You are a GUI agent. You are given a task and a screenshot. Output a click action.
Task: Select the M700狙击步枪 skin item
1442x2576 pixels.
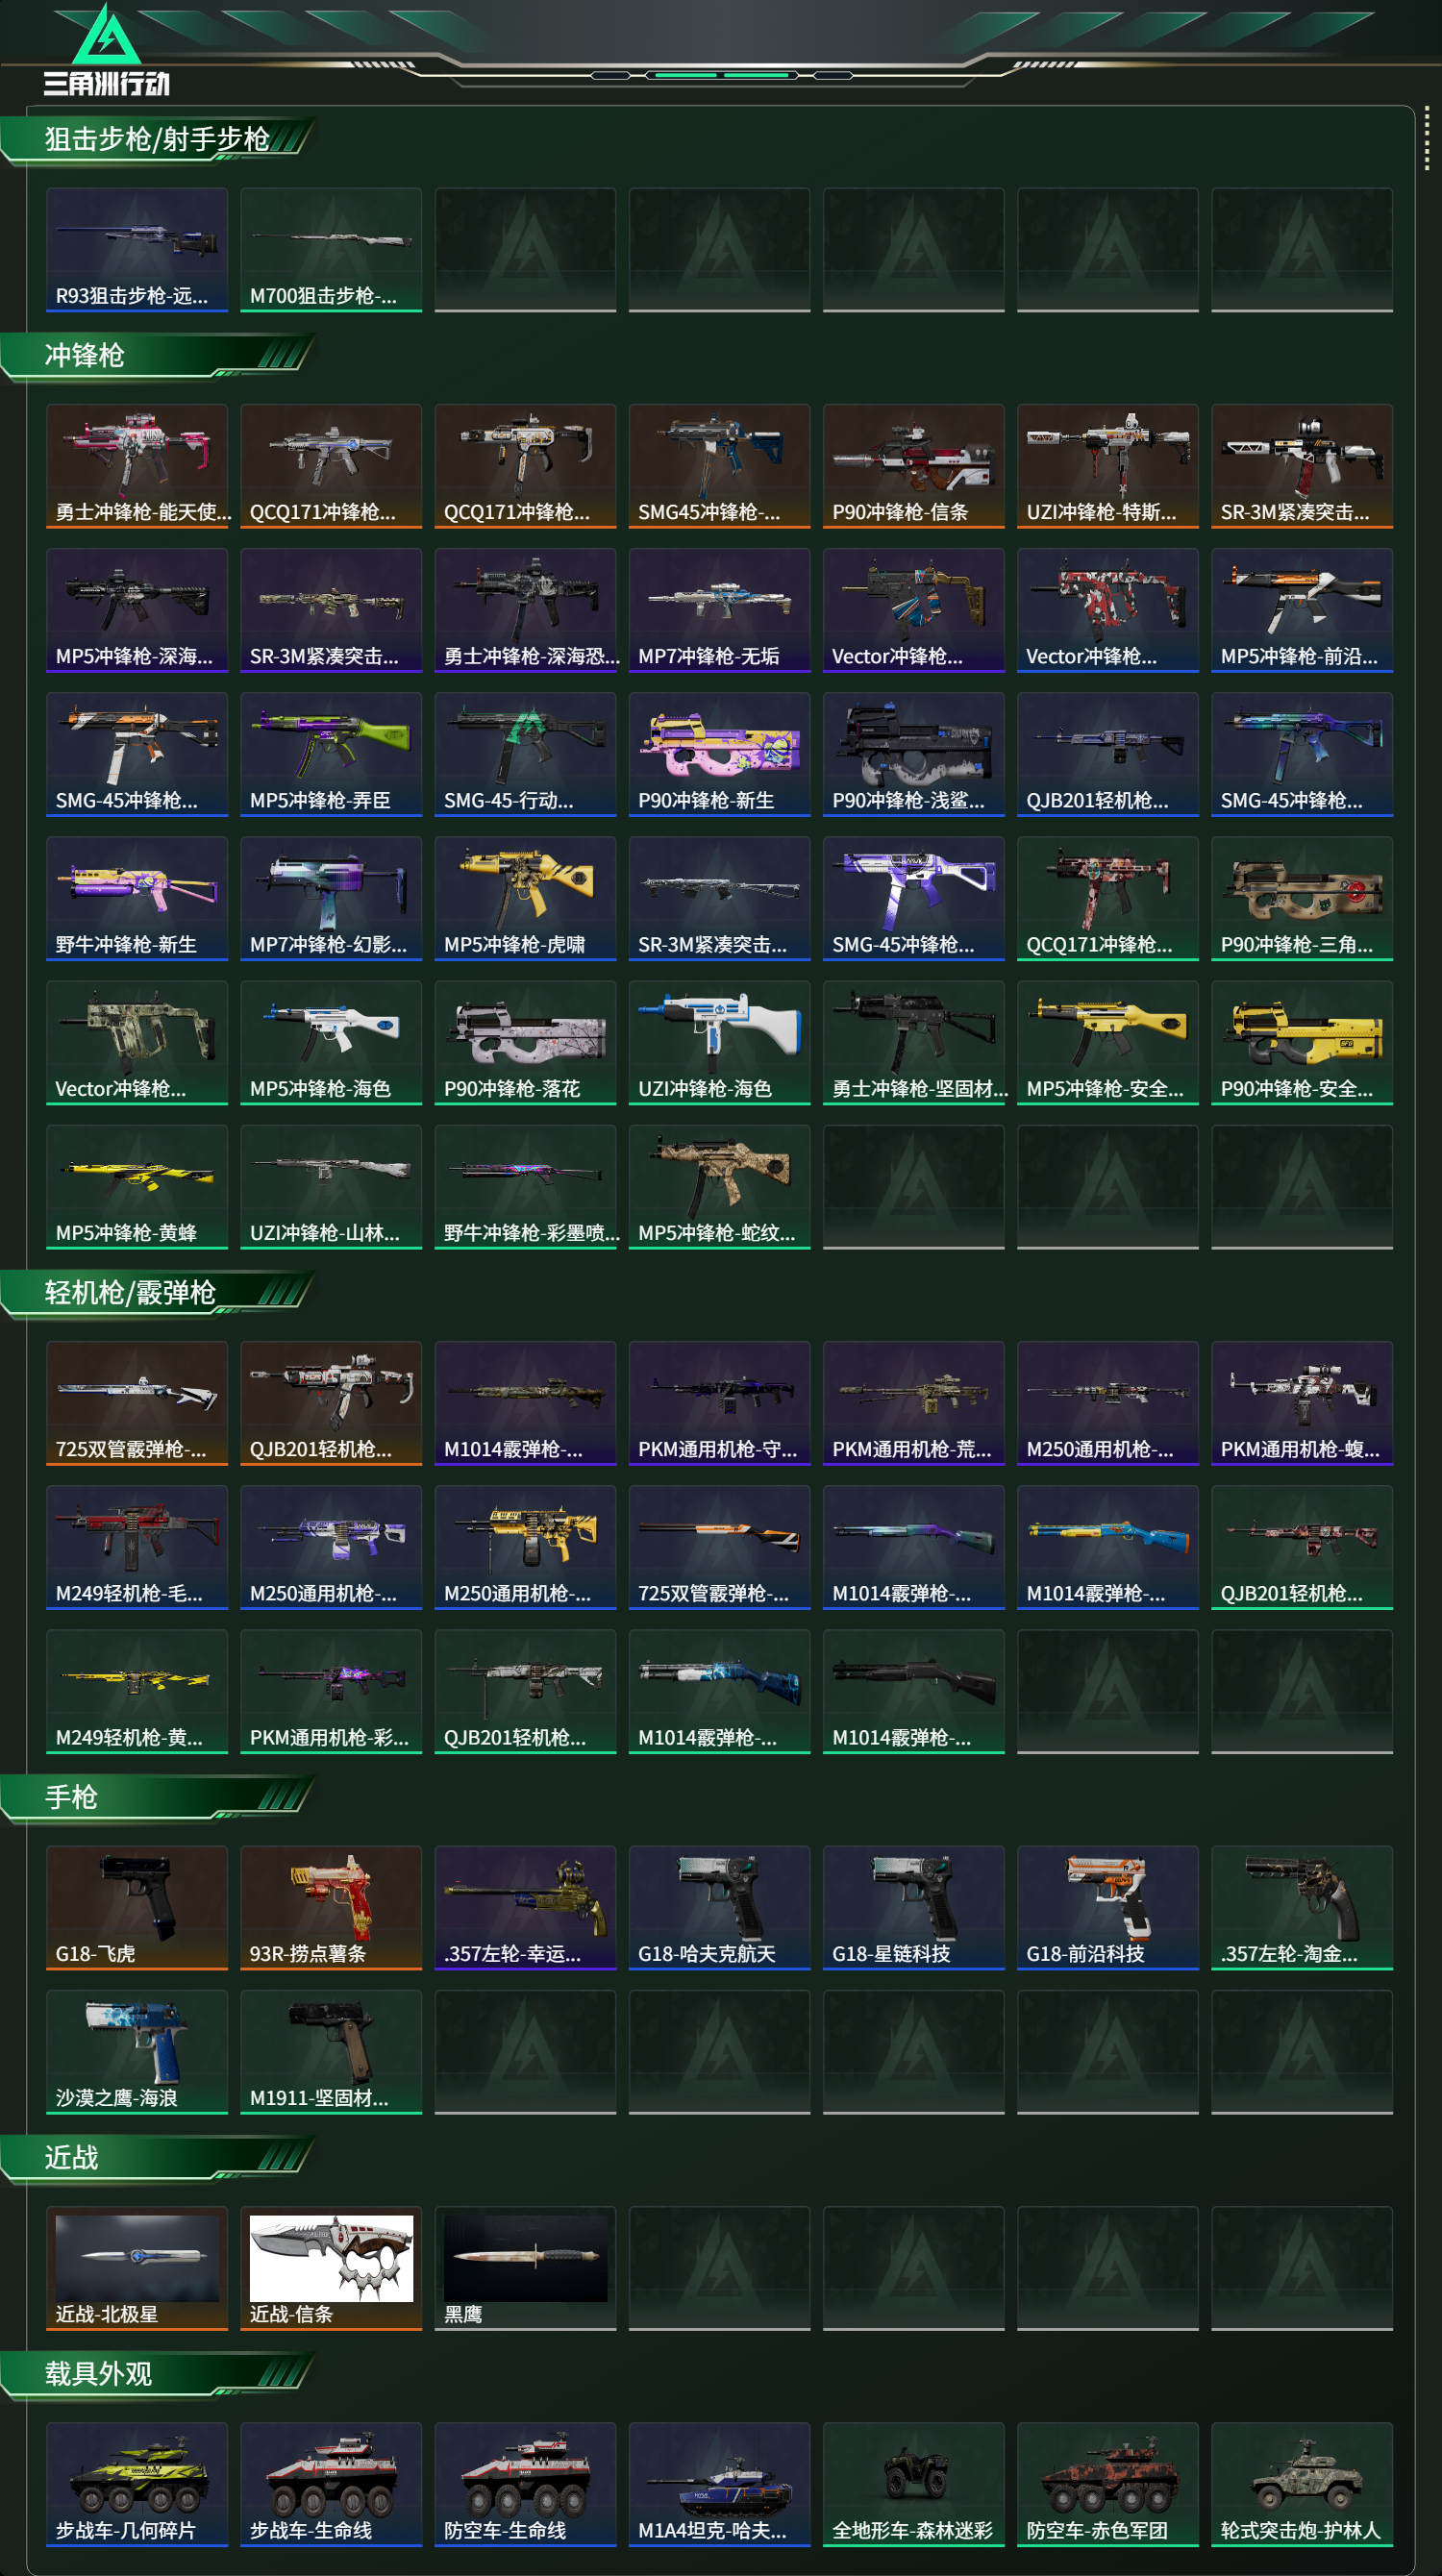331,249
